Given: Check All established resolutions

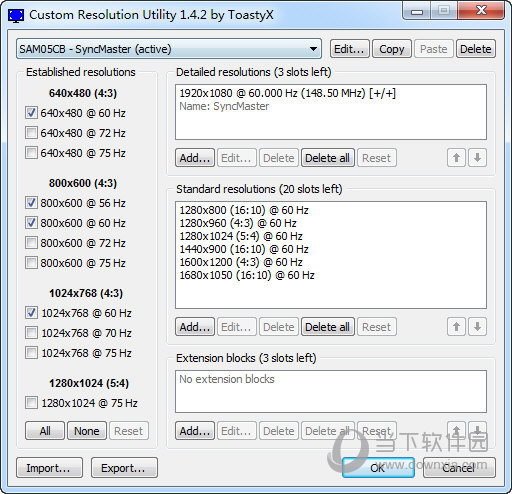Looking at the screenshot, I should coord(45,431).
